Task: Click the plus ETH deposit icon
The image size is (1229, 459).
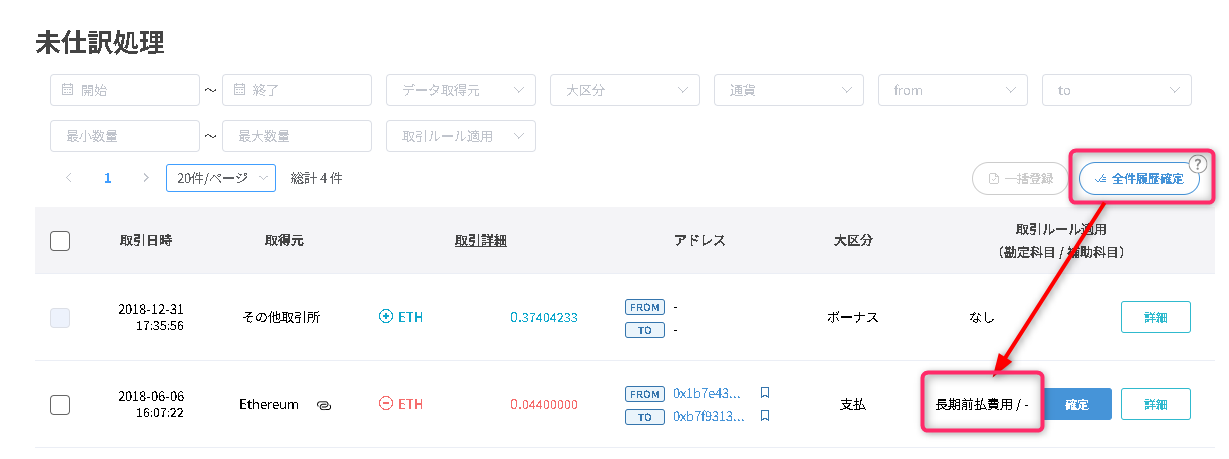Action: click(x=386, y=317)
